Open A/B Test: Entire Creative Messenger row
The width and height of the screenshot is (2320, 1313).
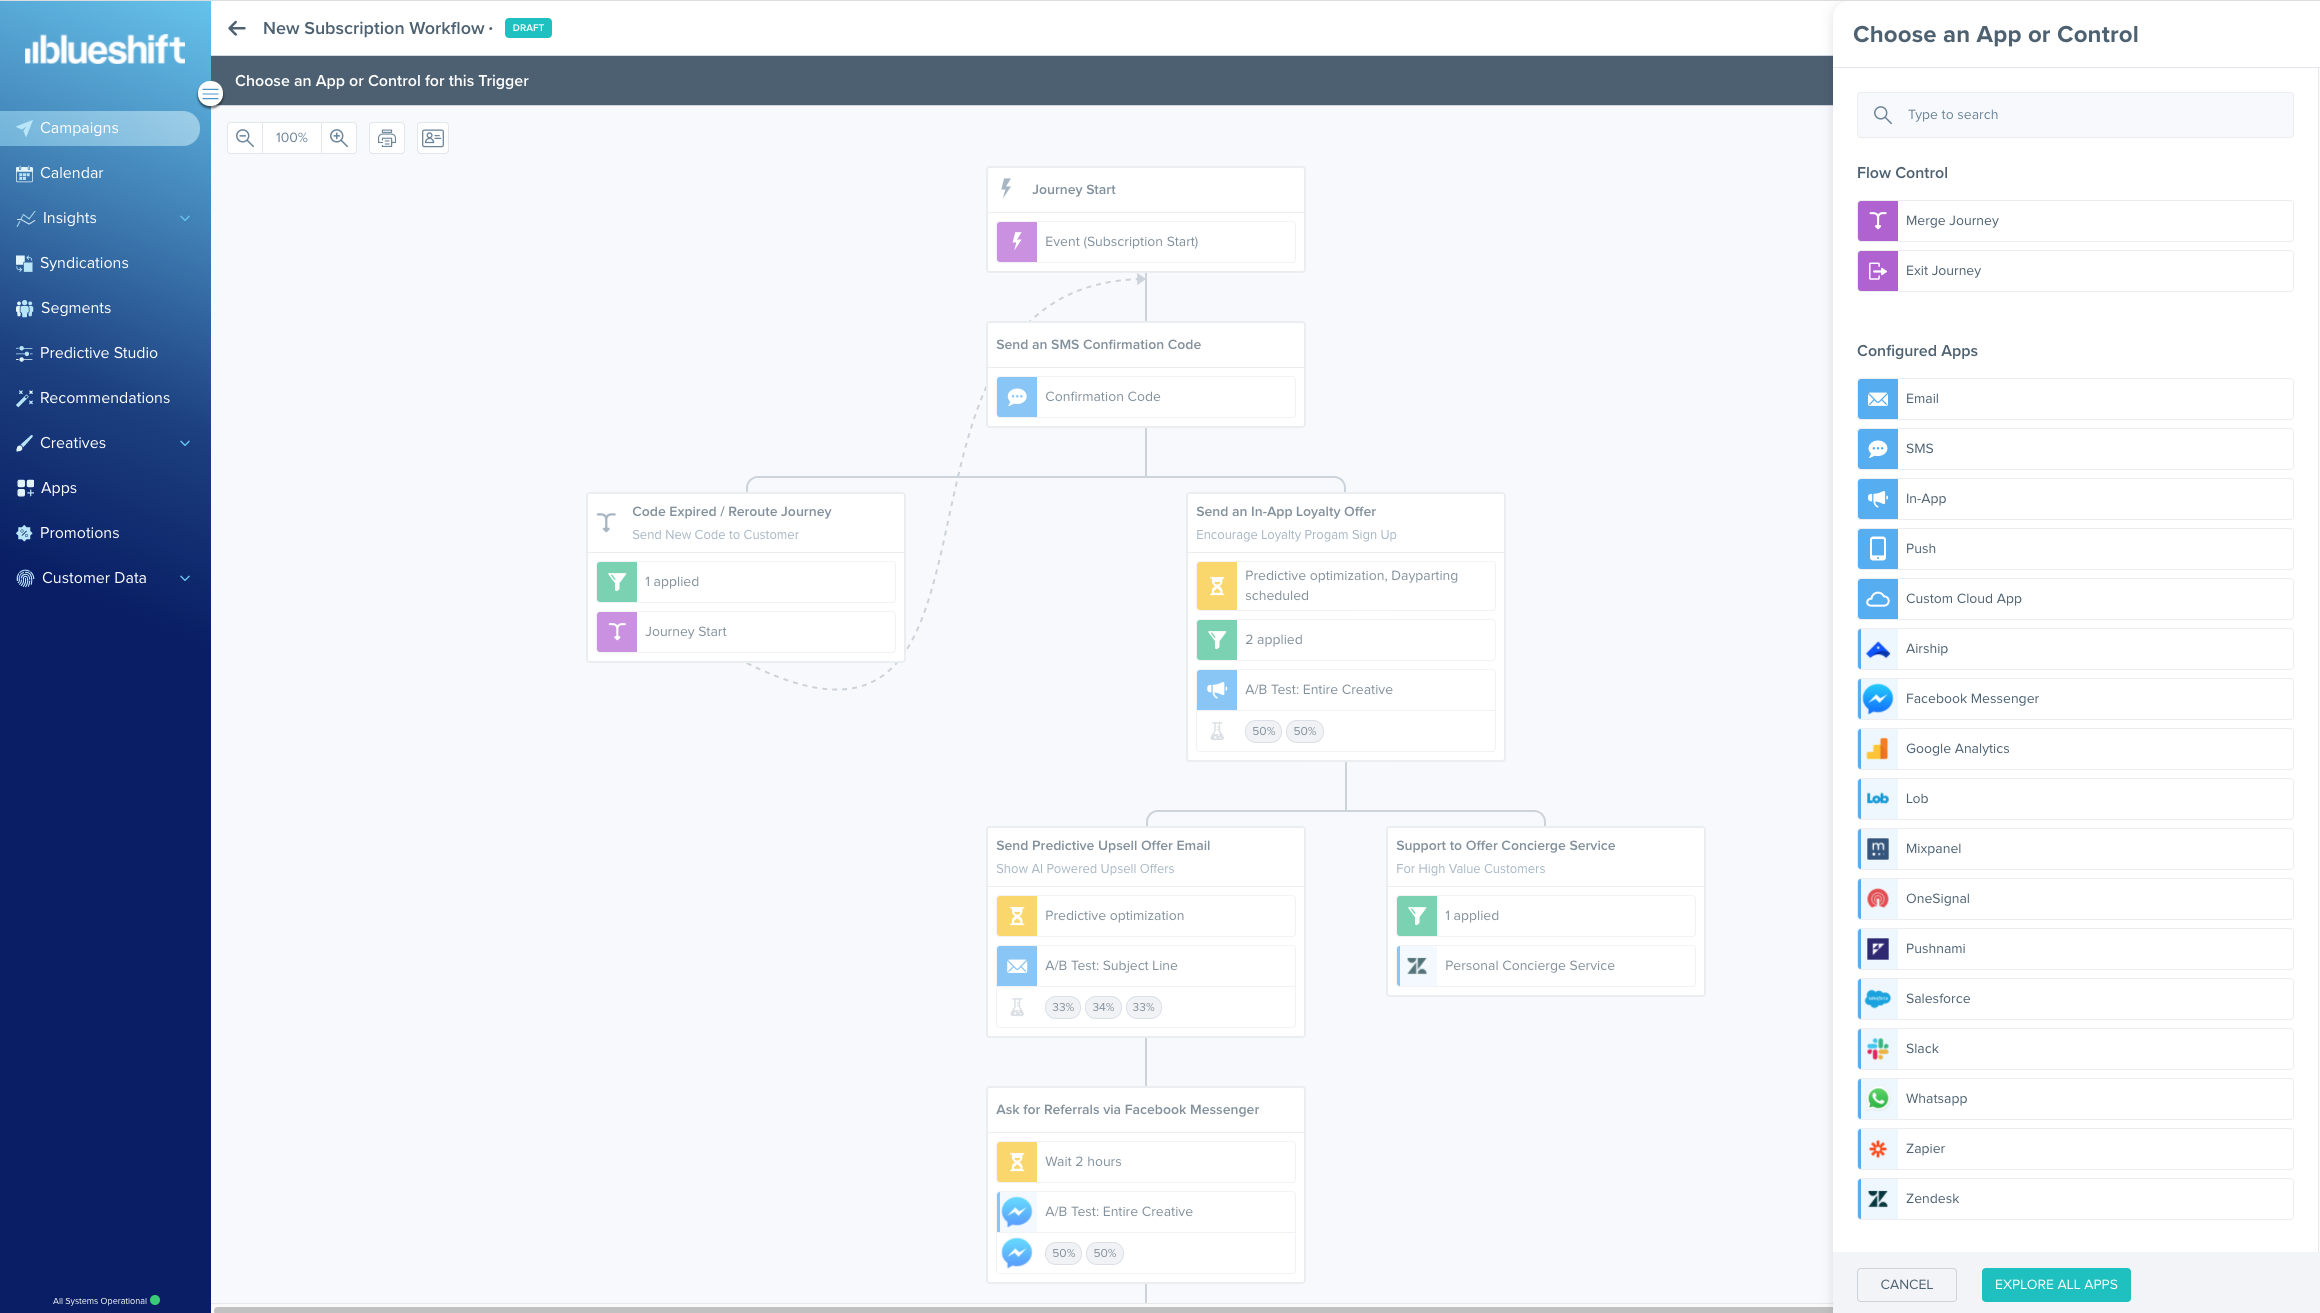(1146, 1212)
